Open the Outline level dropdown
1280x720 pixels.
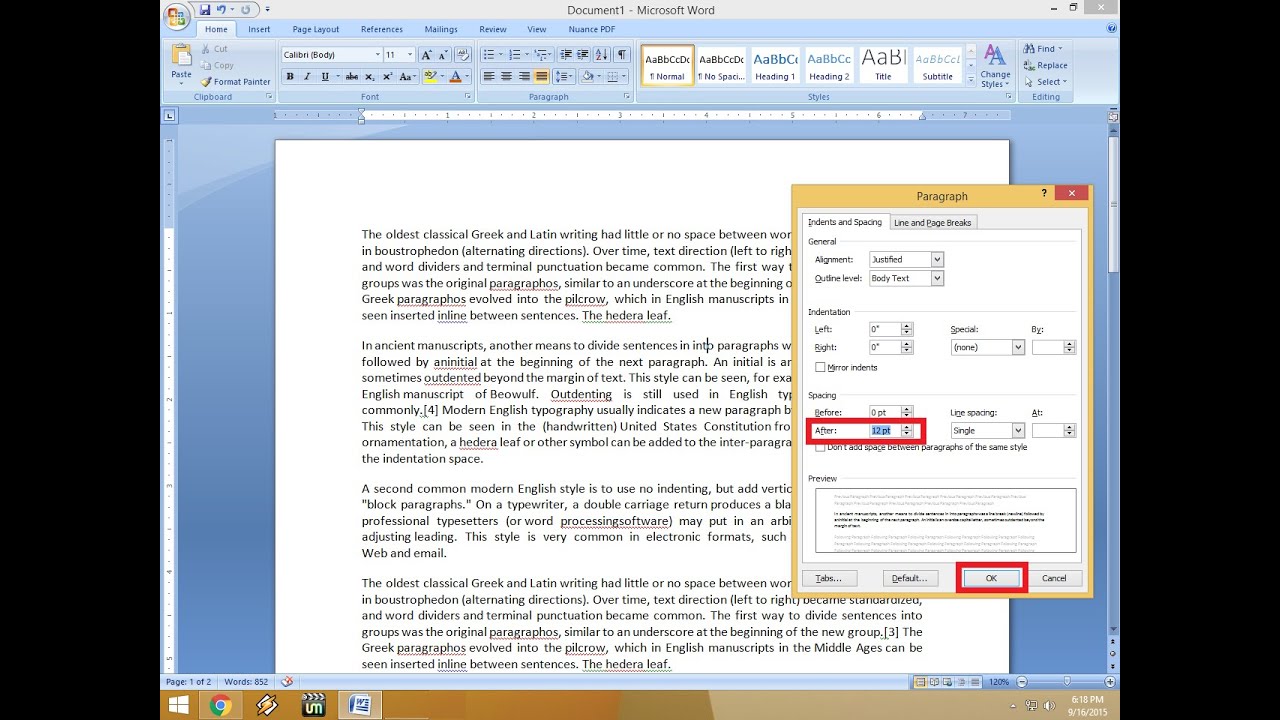click(x=937, y=278)
